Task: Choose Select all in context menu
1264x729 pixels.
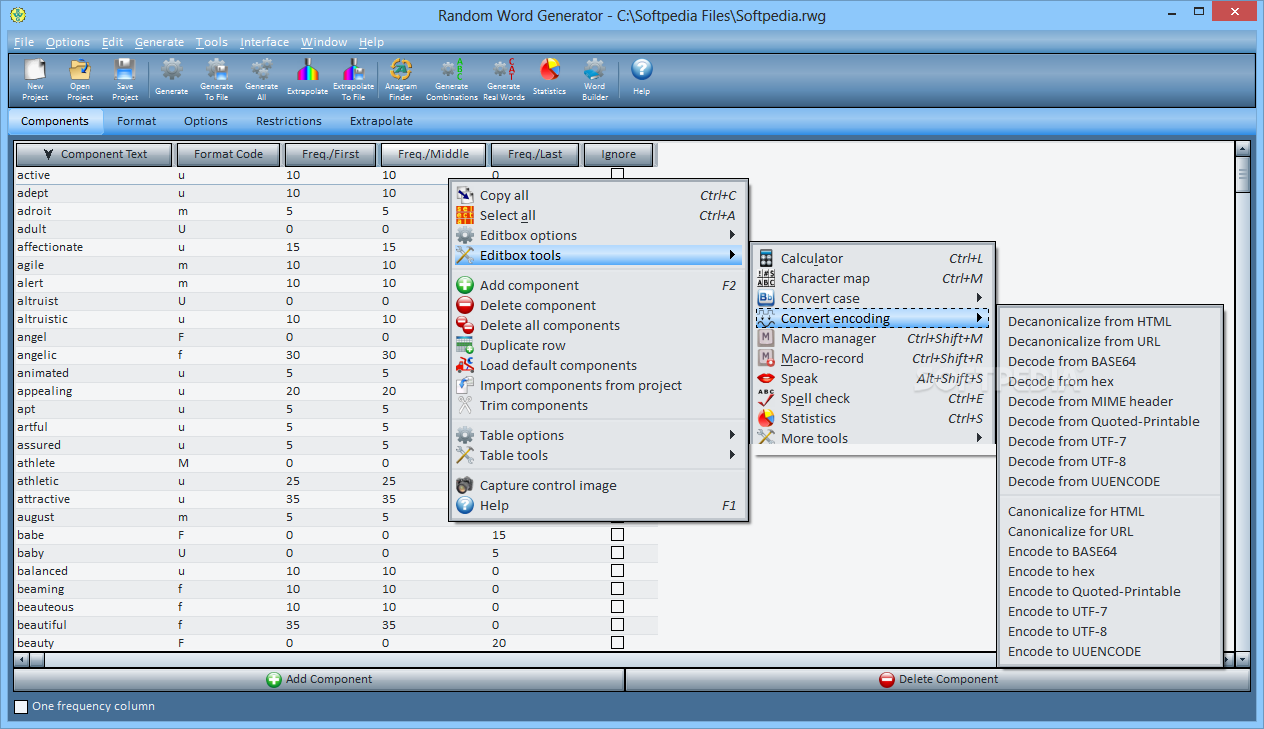Action: (x=598, y=215)
